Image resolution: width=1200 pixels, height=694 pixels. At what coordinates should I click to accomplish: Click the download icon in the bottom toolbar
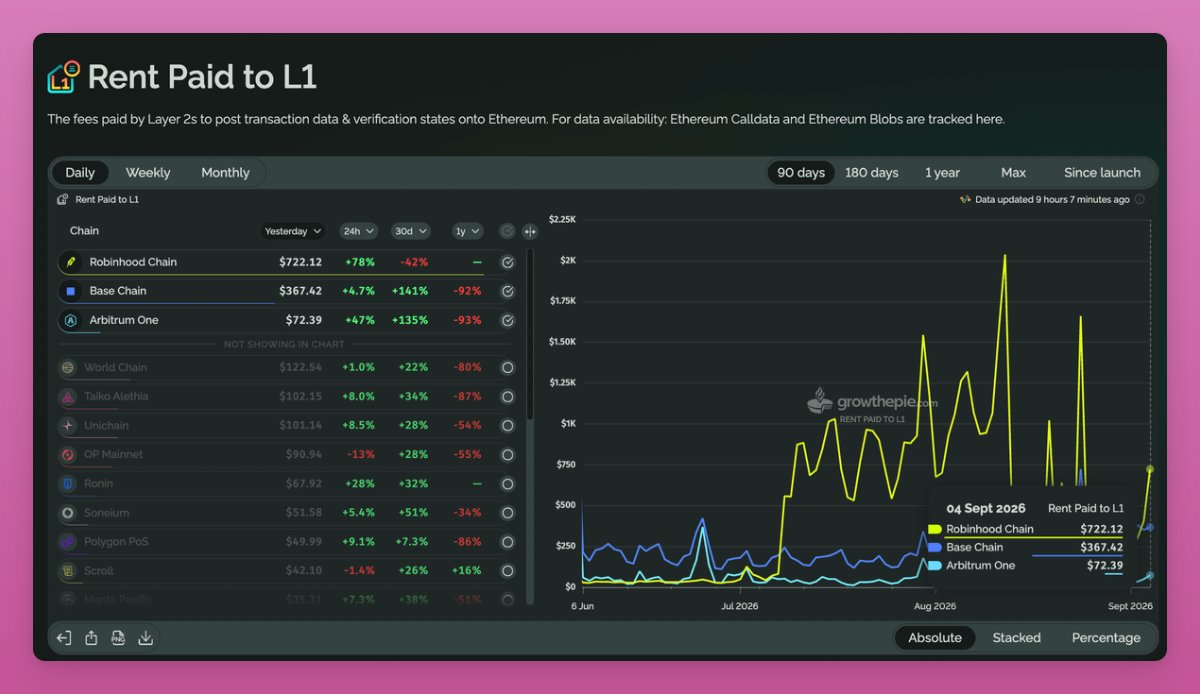(145, 638)
